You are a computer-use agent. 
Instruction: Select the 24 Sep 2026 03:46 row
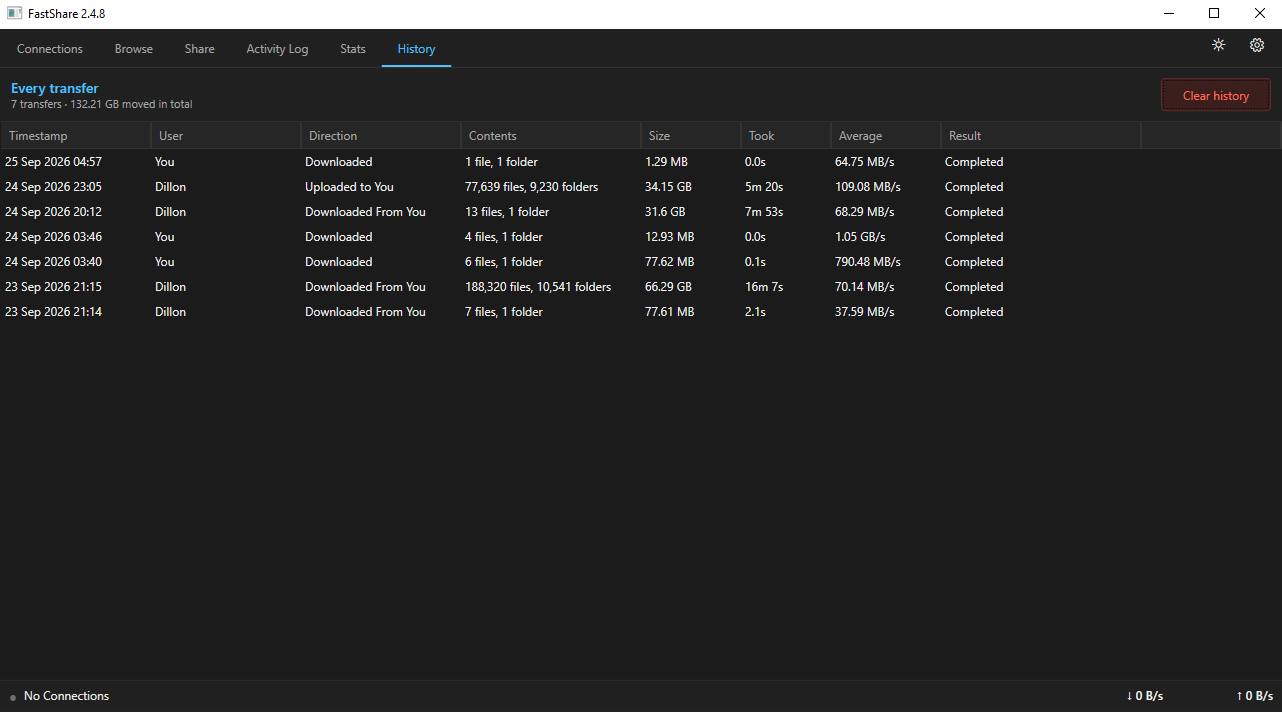coord(641,237)
